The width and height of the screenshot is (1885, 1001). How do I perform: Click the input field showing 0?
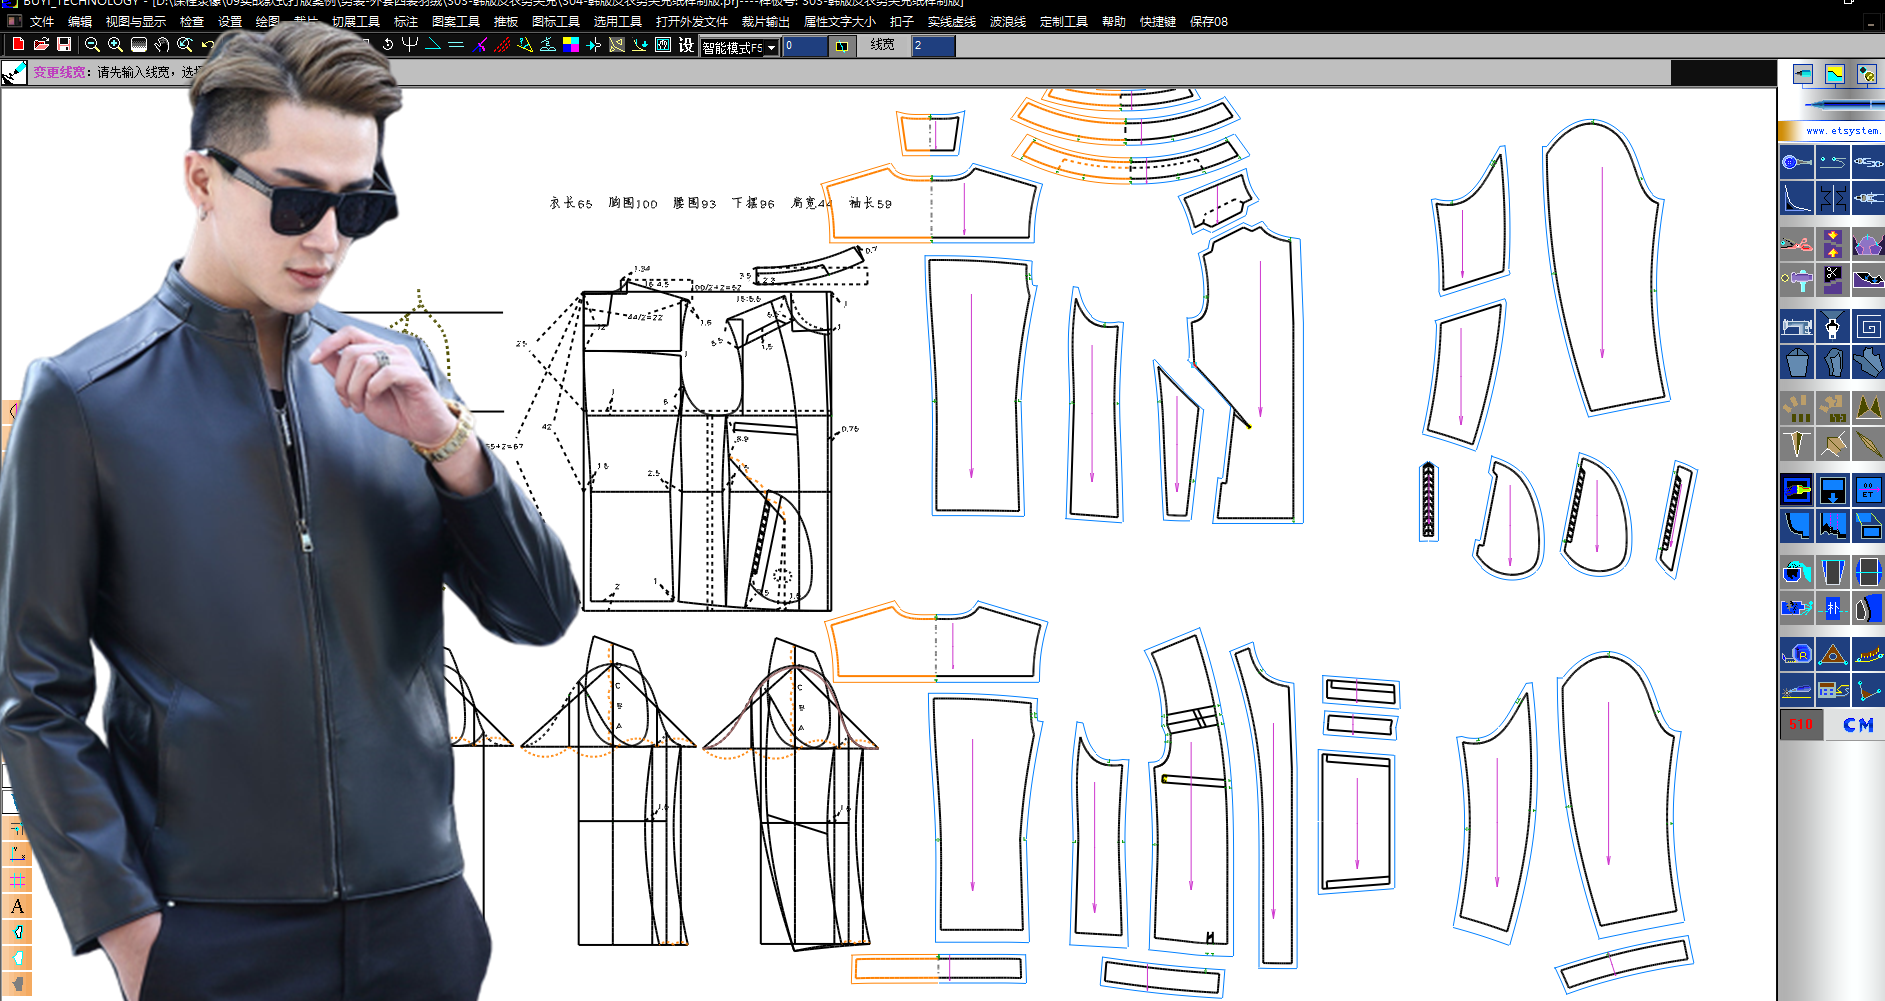tap(805, 46)
